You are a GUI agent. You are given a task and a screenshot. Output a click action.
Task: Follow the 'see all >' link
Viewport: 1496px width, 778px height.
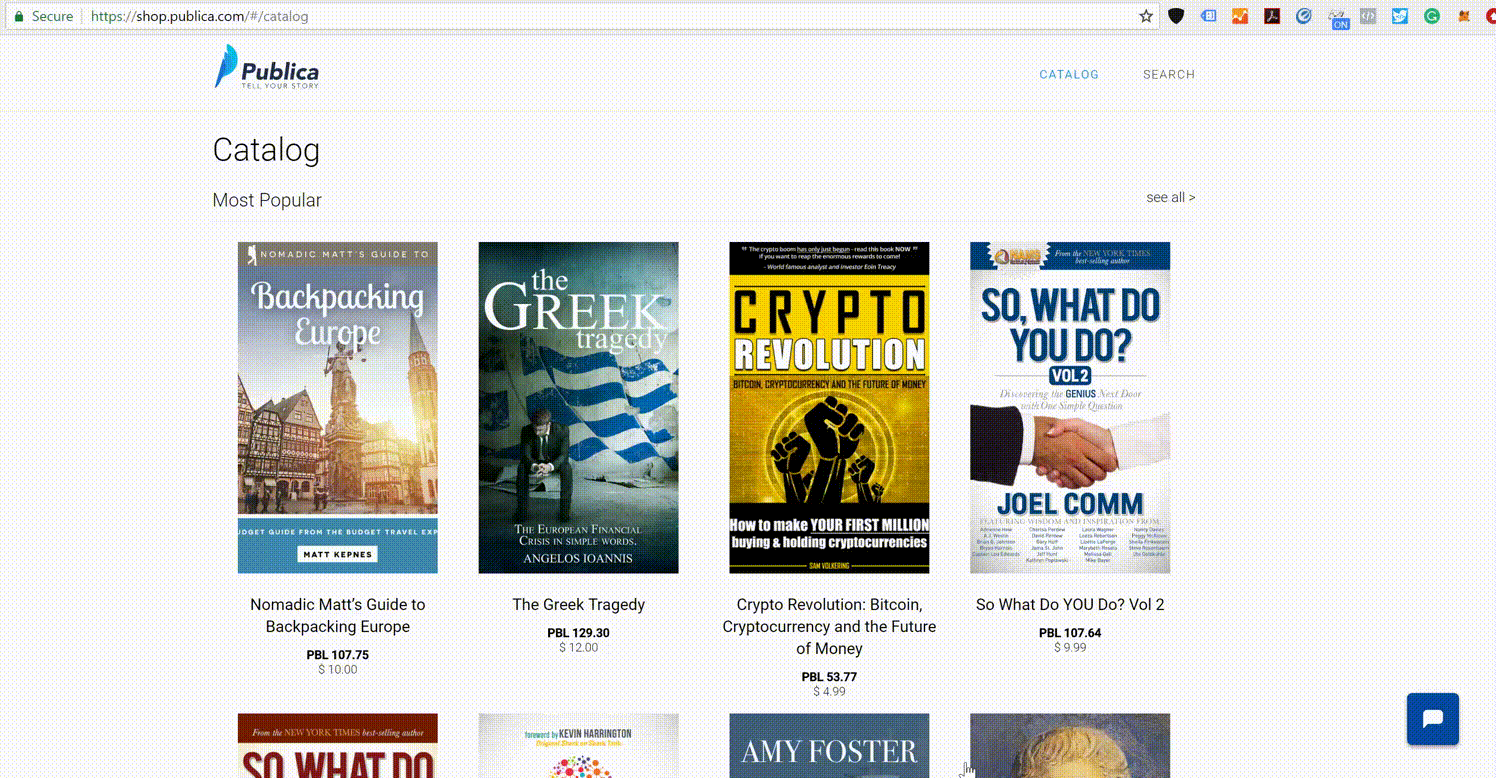click(x=1170, y=197)
